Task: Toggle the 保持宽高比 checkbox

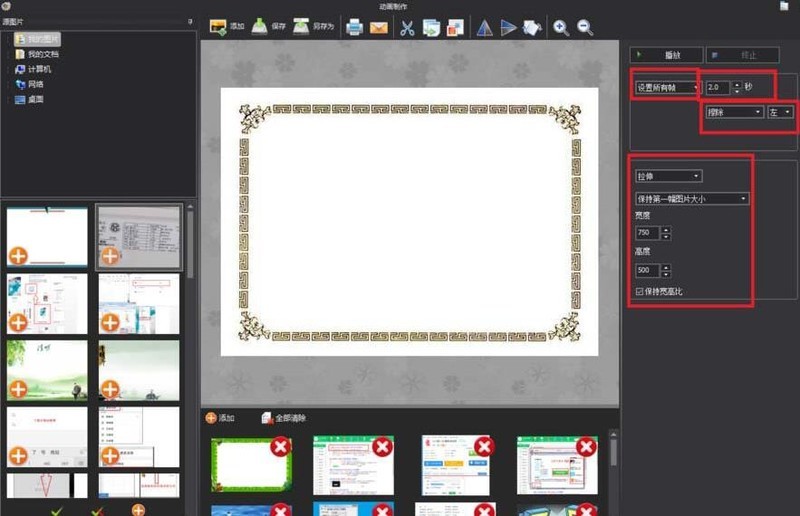Action: [640, 291]
